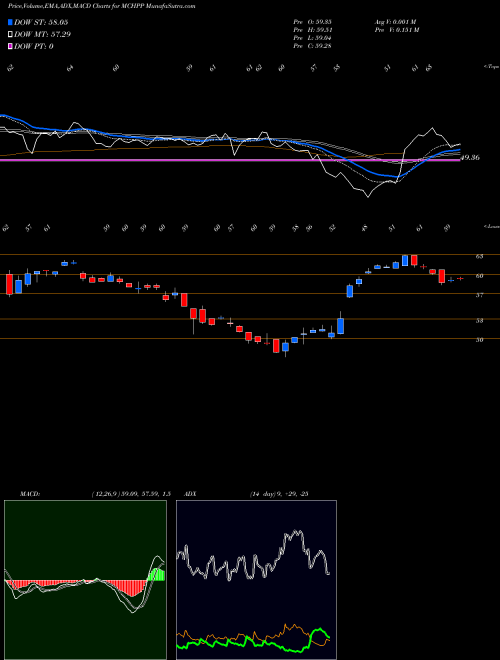The width and height of the screenshot is (500, 660).
Task: Click the 'Pre V: 0.151 M' volume text
Action: tap(396, 30)
